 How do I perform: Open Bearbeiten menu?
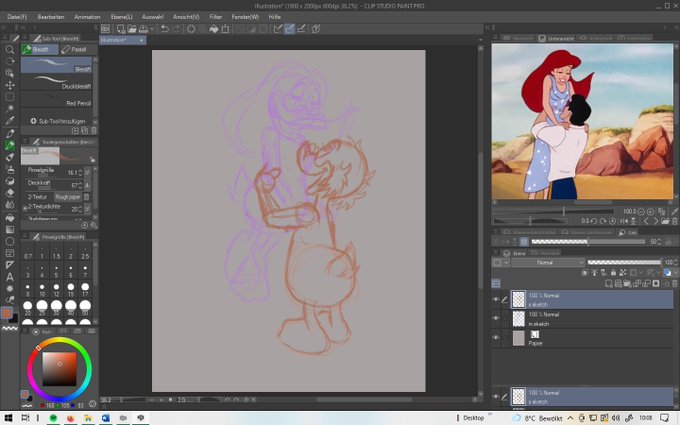[x=51, y=17]
